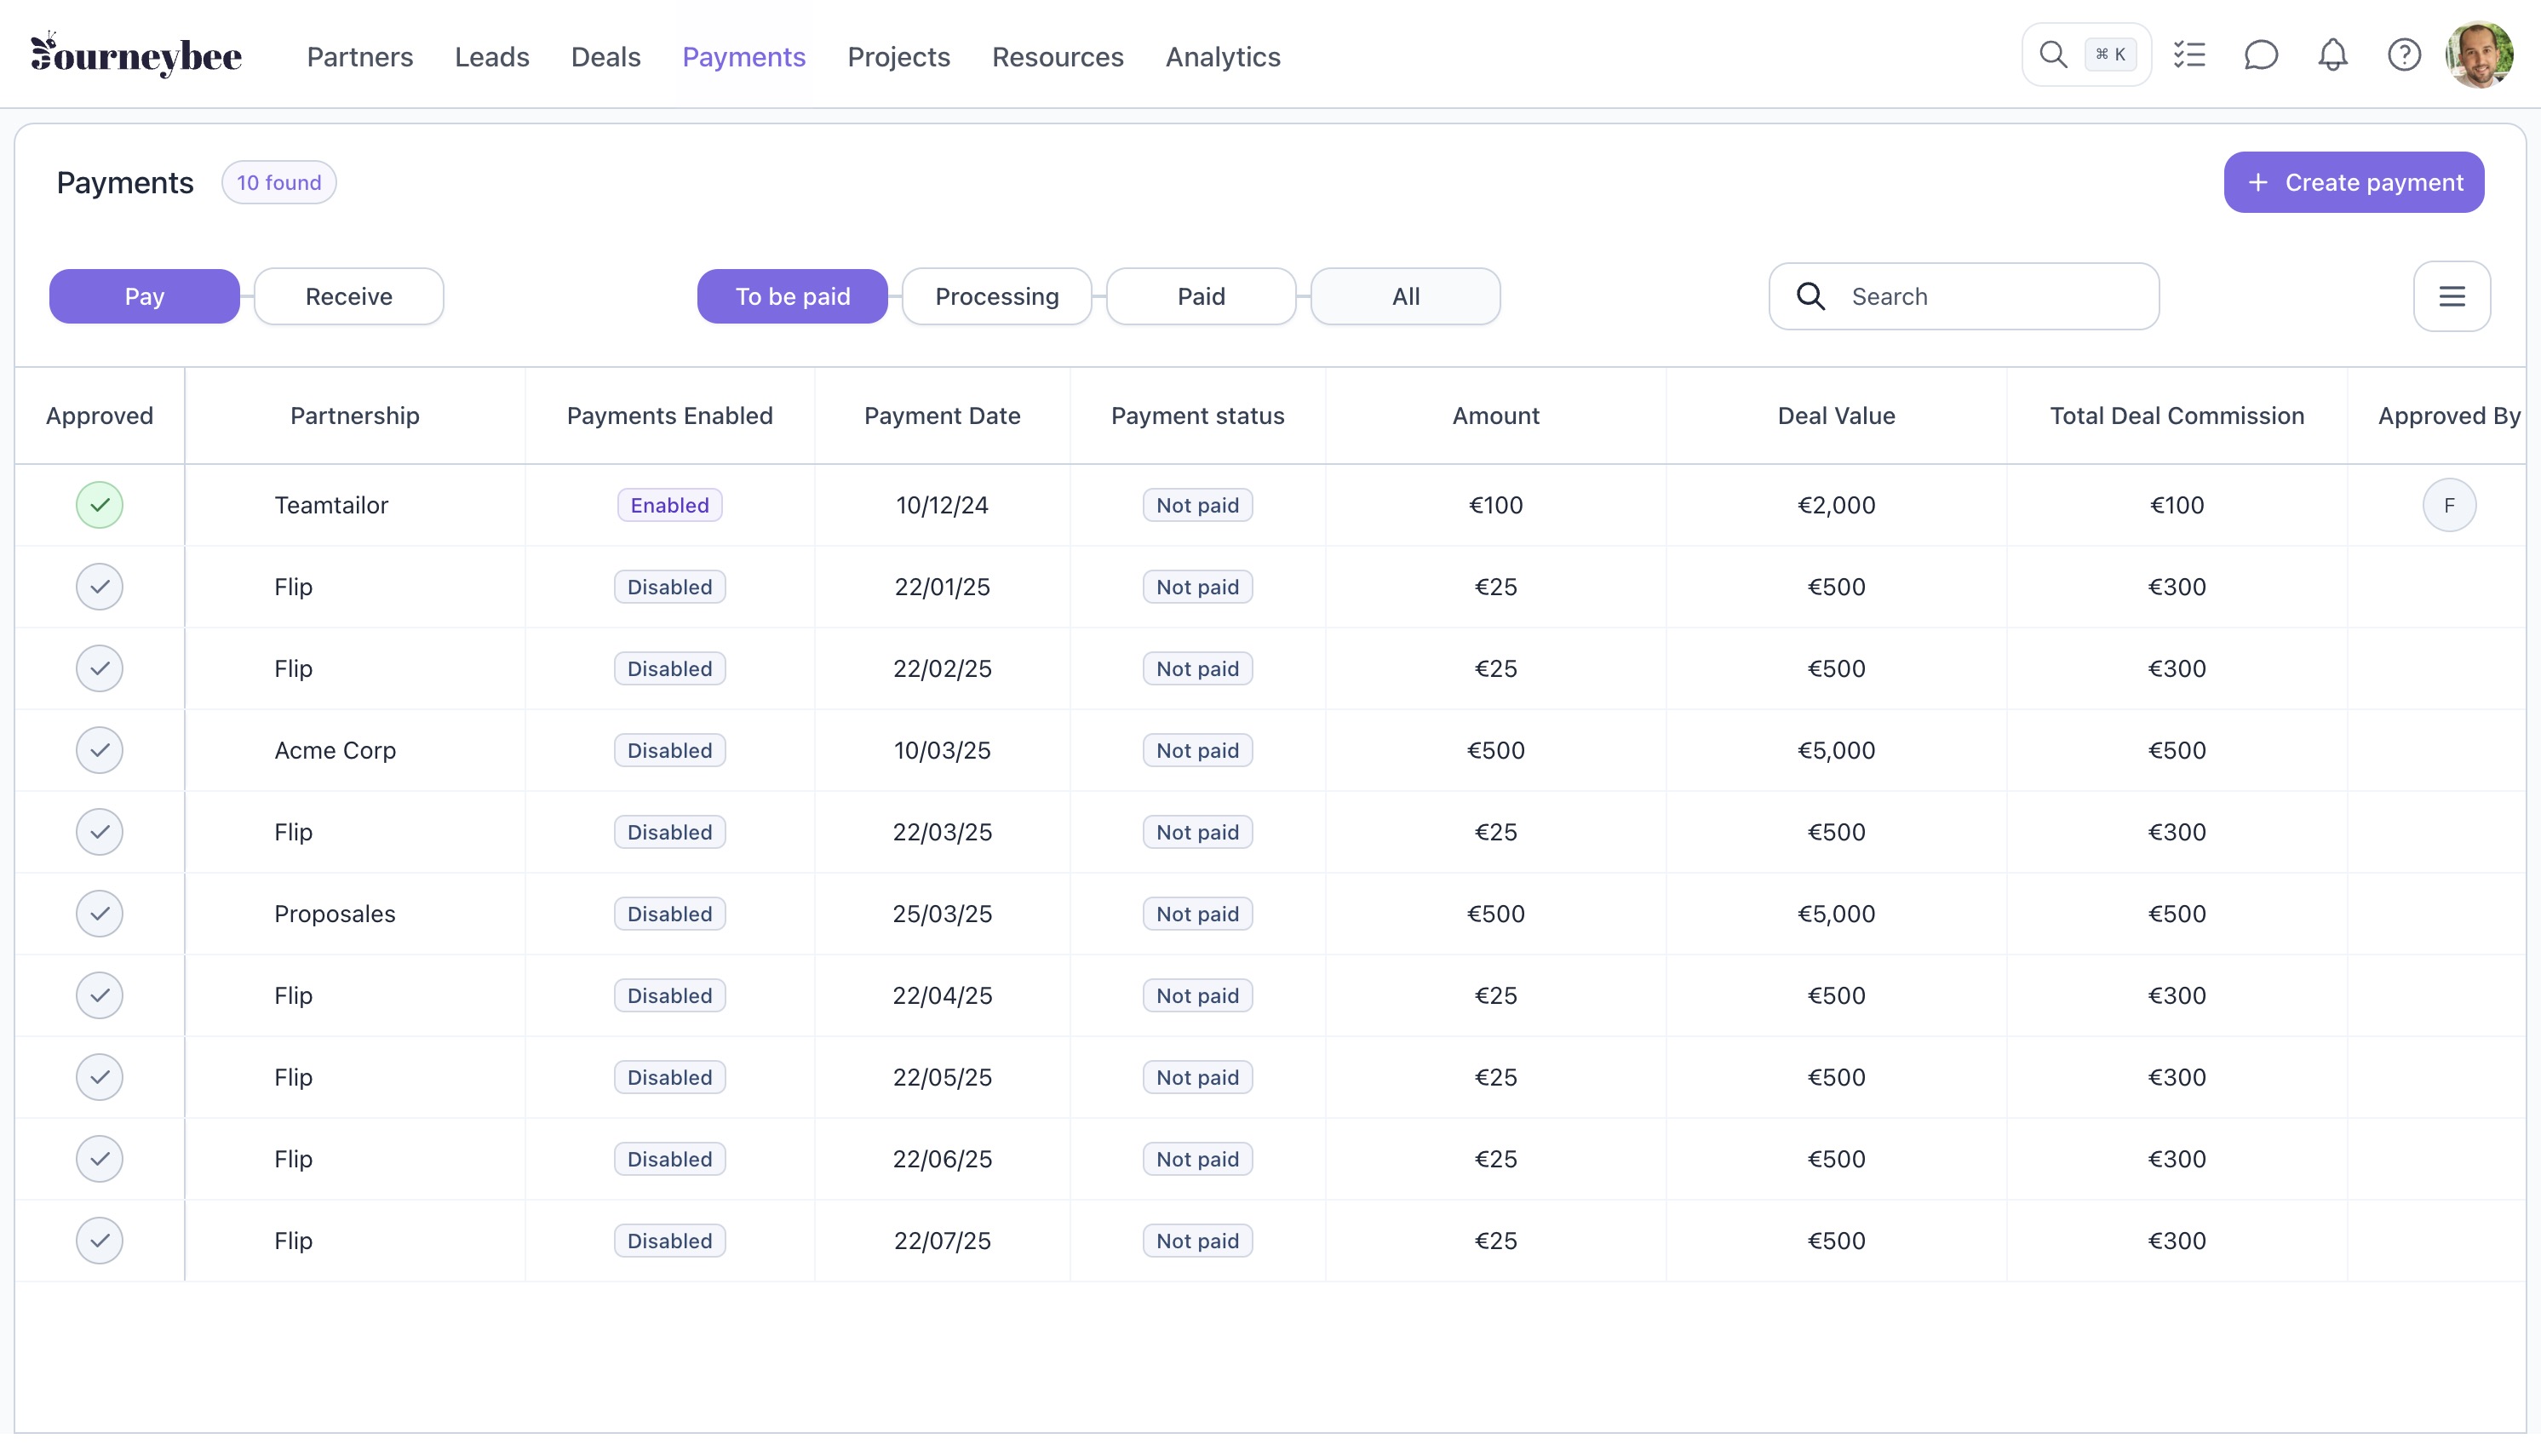
Task: Click the Payment Date column header
Action: pos(942,416)
